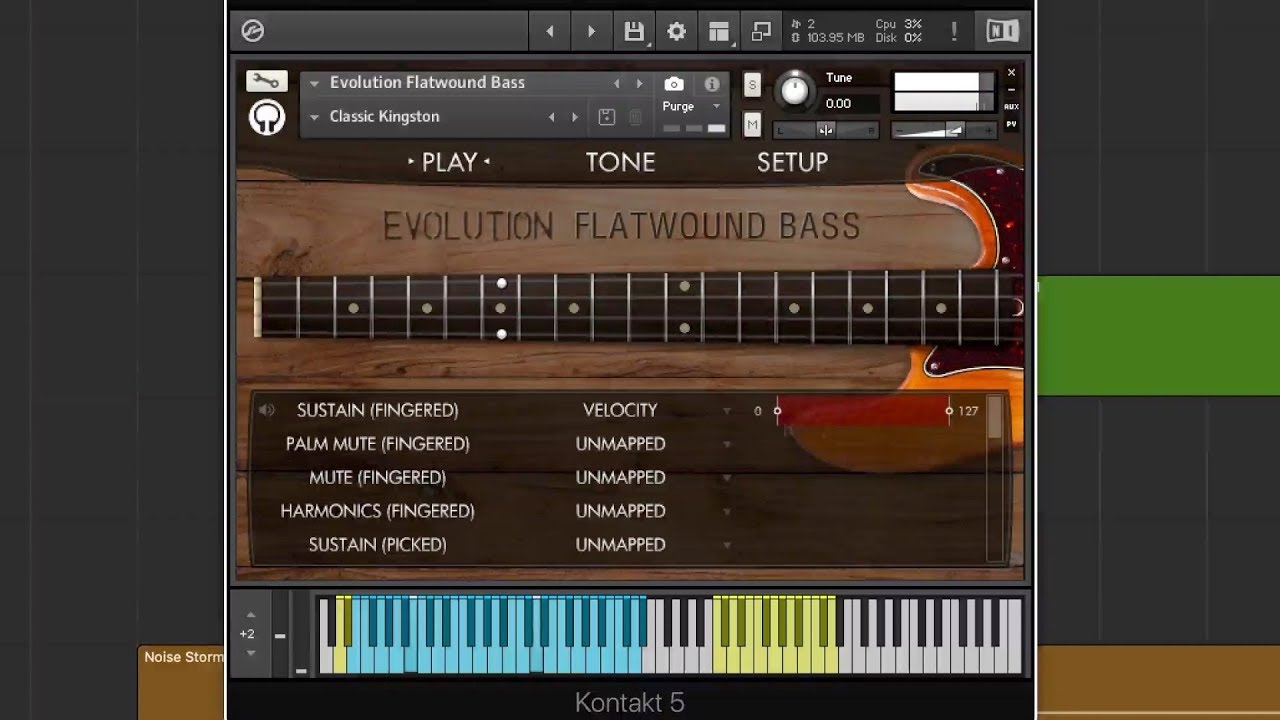Open mapping dropdown for Mute (Fingered)
Image resolution: width=1280 pixels, height=720 pixels.
click(x=727, y=478)
